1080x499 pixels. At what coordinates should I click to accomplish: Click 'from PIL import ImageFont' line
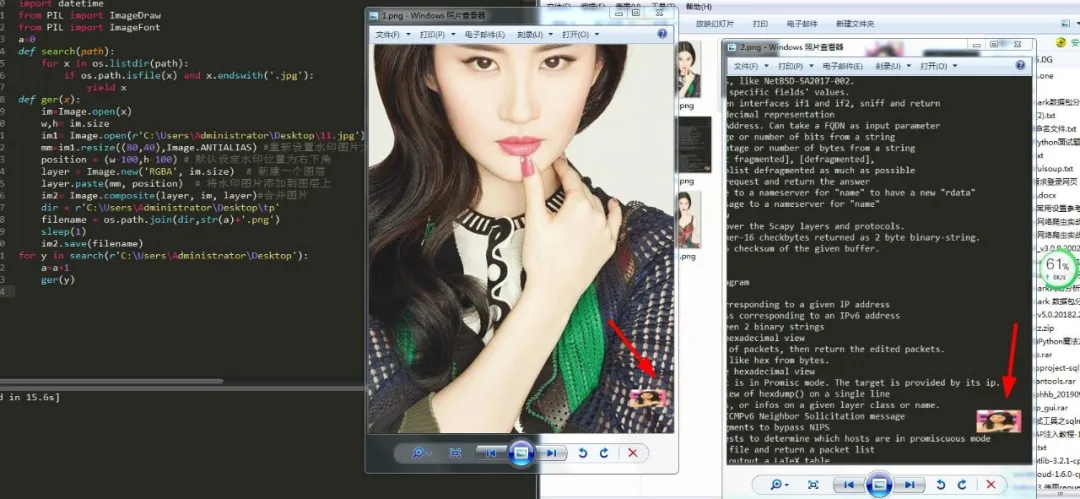pyautogui.click(x=89, y=28)
